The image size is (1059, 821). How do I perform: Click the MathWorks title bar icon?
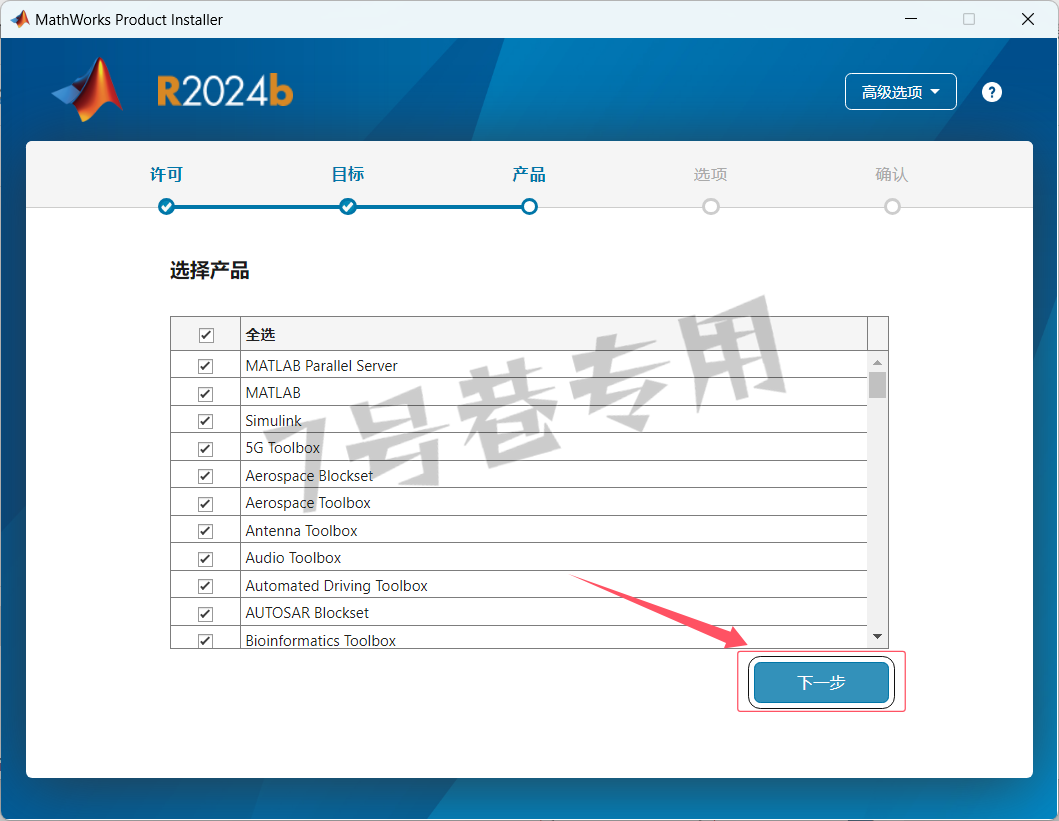pyautogui.click(x=20, y=19)
